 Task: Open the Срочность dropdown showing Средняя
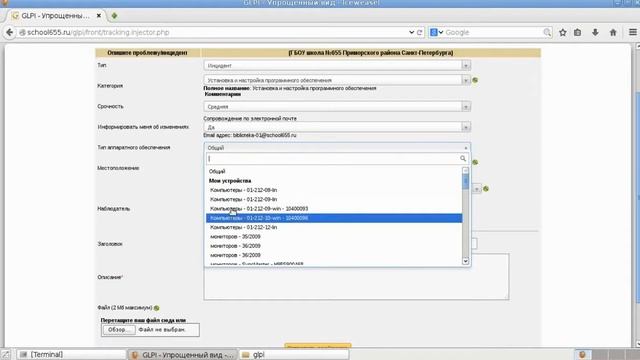[x=337, y=107]
